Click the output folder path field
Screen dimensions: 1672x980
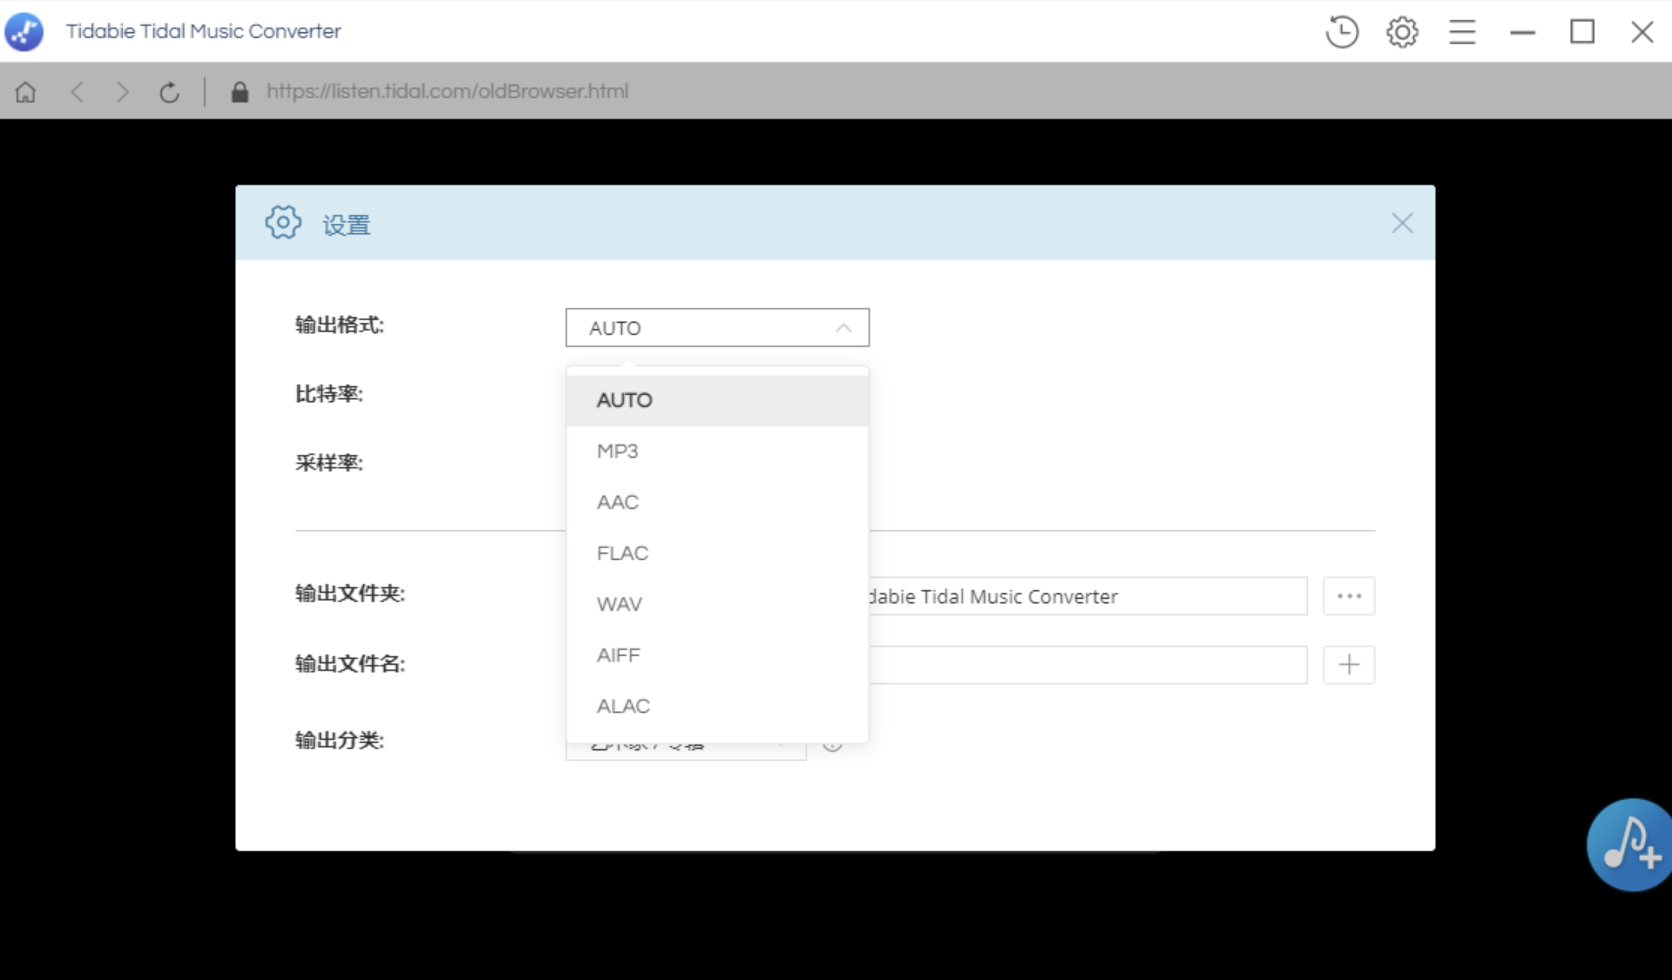point(1087,596)
